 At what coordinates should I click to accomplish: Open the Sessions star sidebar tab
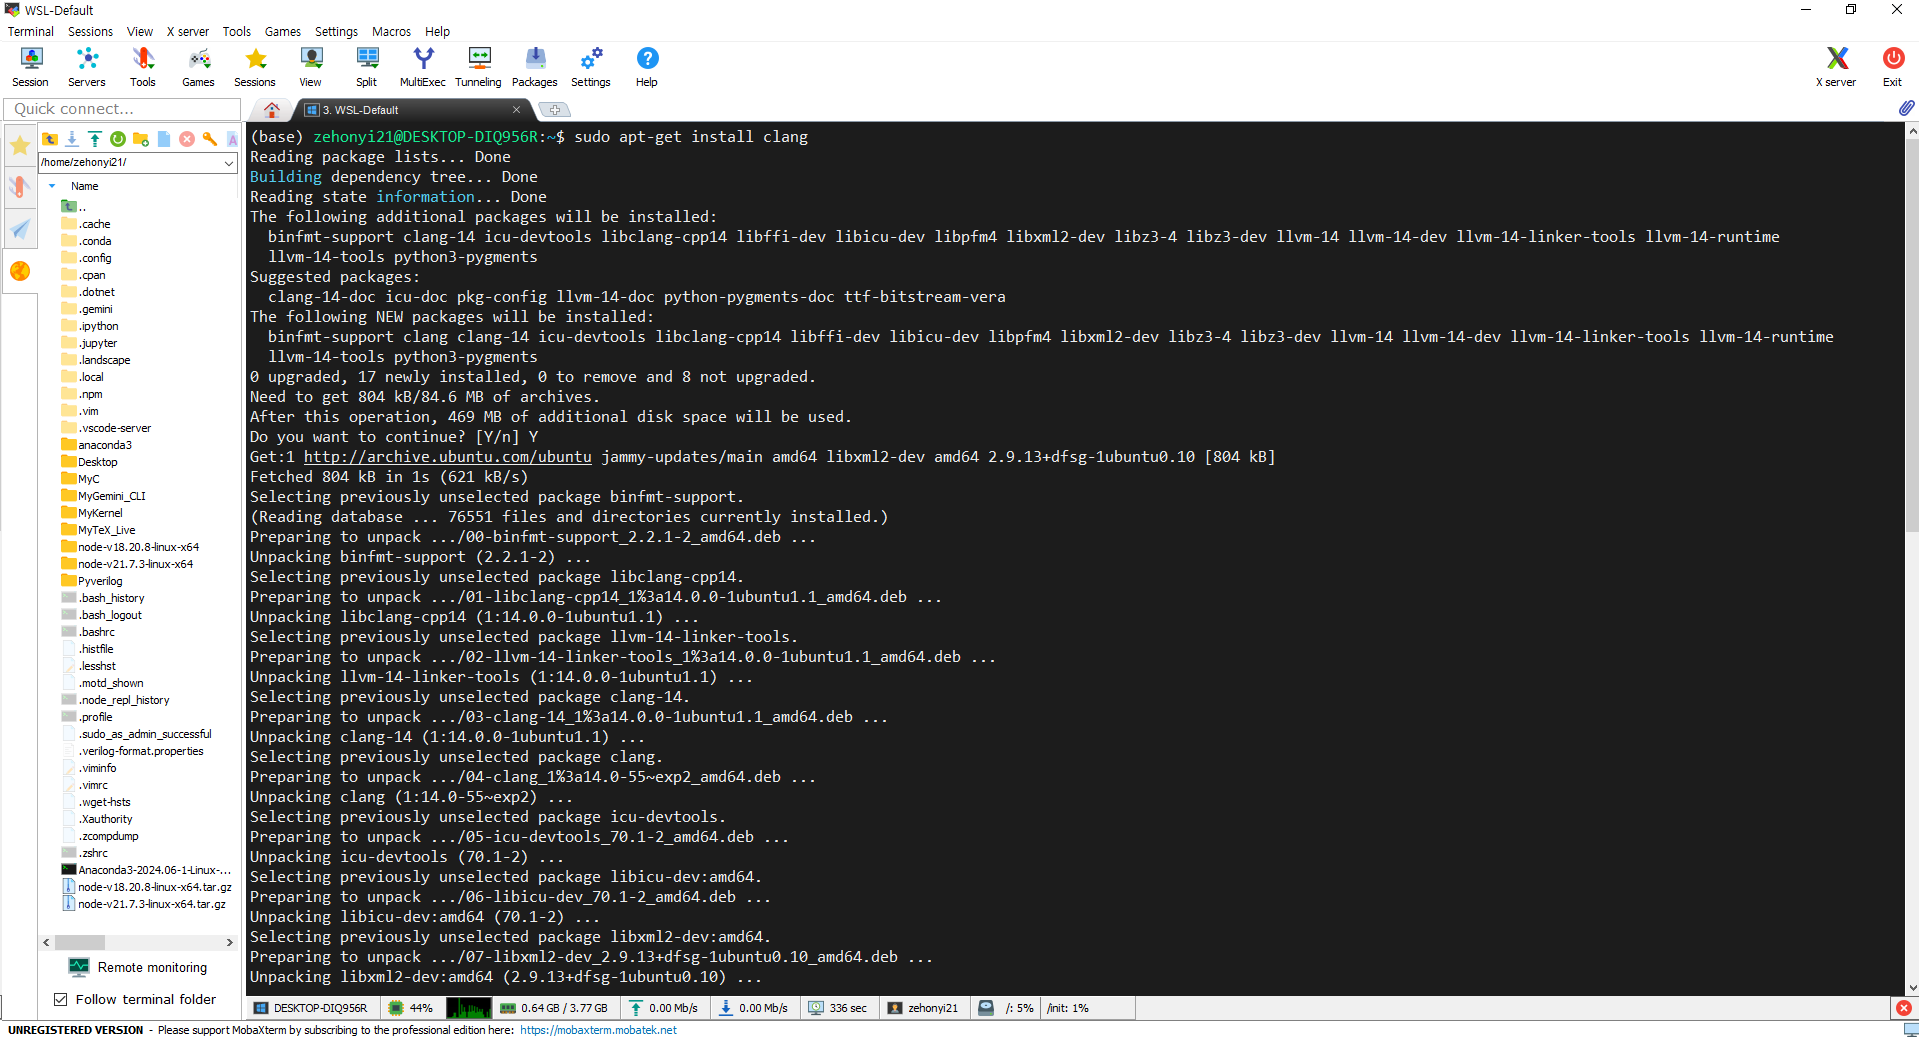[x=20, y=146]
